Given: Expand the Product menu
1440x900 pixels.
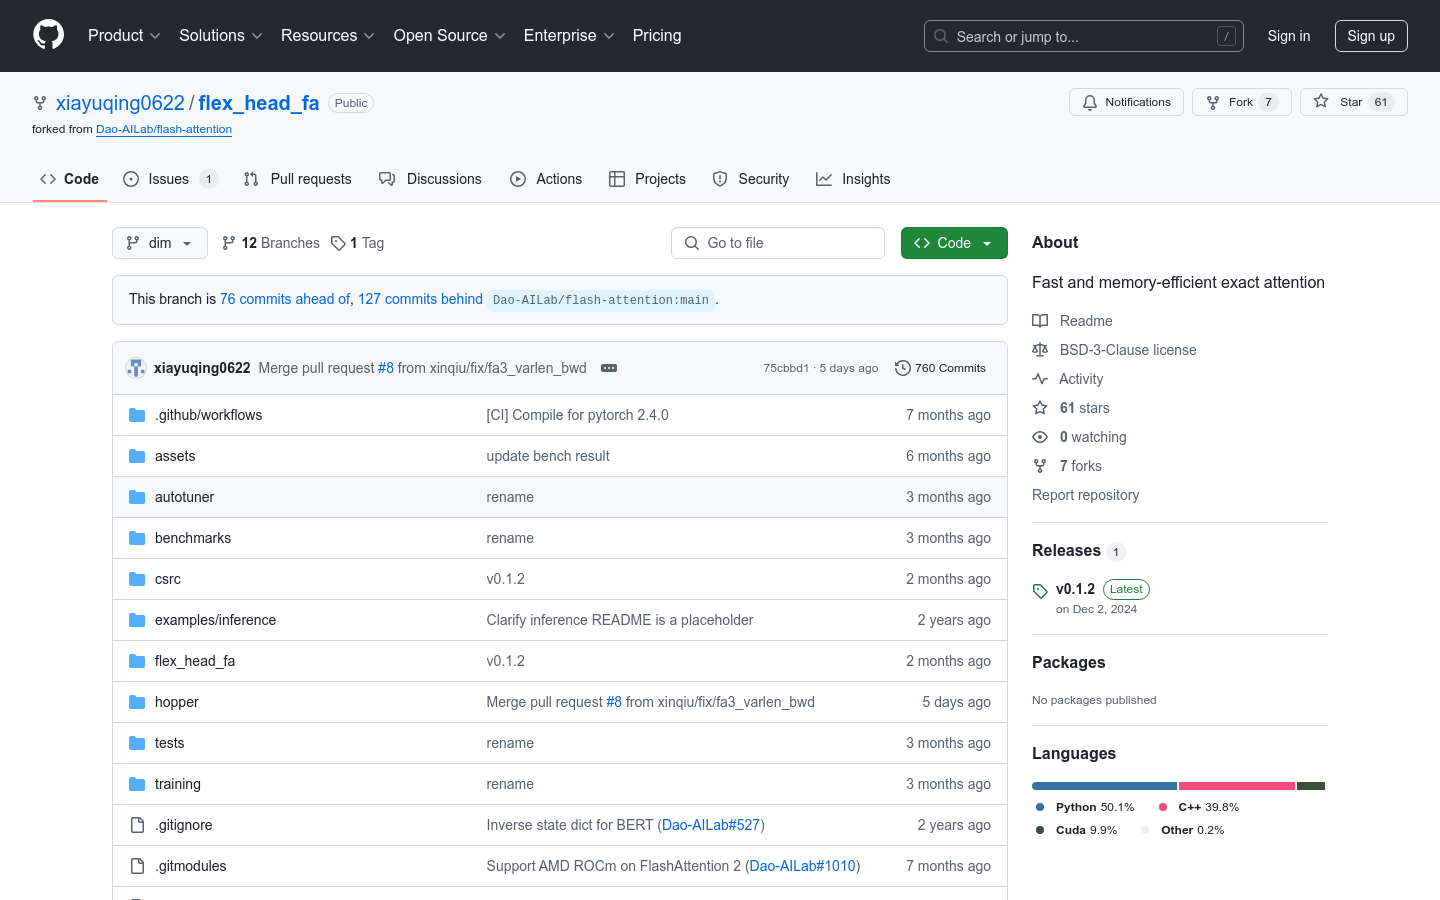Looking at the screenshot, I should pyautogui.click(x=124, y=36).
